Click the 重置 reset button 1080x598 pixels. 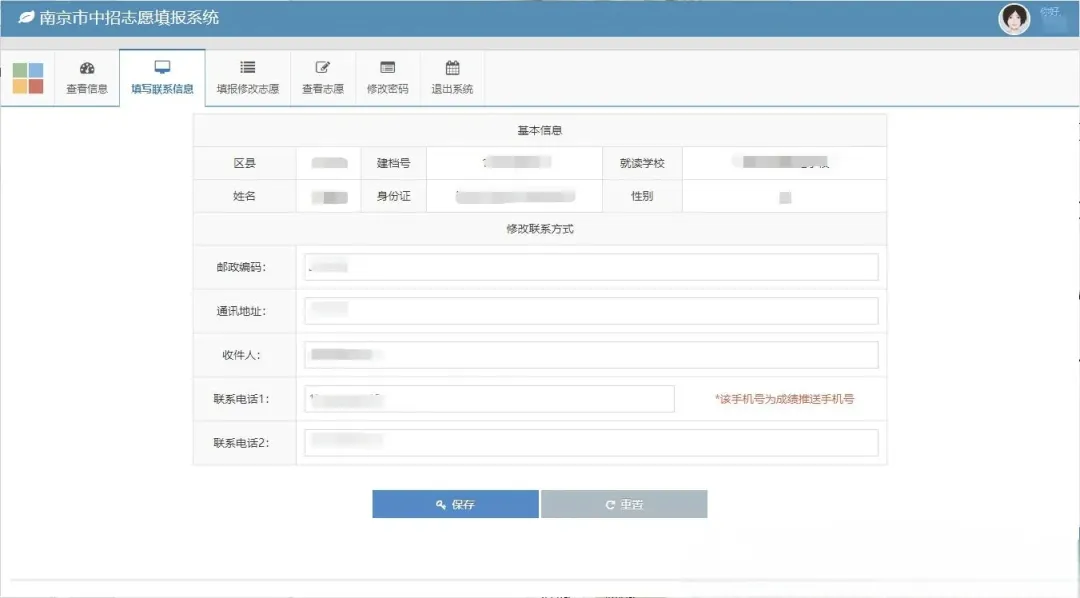(624, 504)
